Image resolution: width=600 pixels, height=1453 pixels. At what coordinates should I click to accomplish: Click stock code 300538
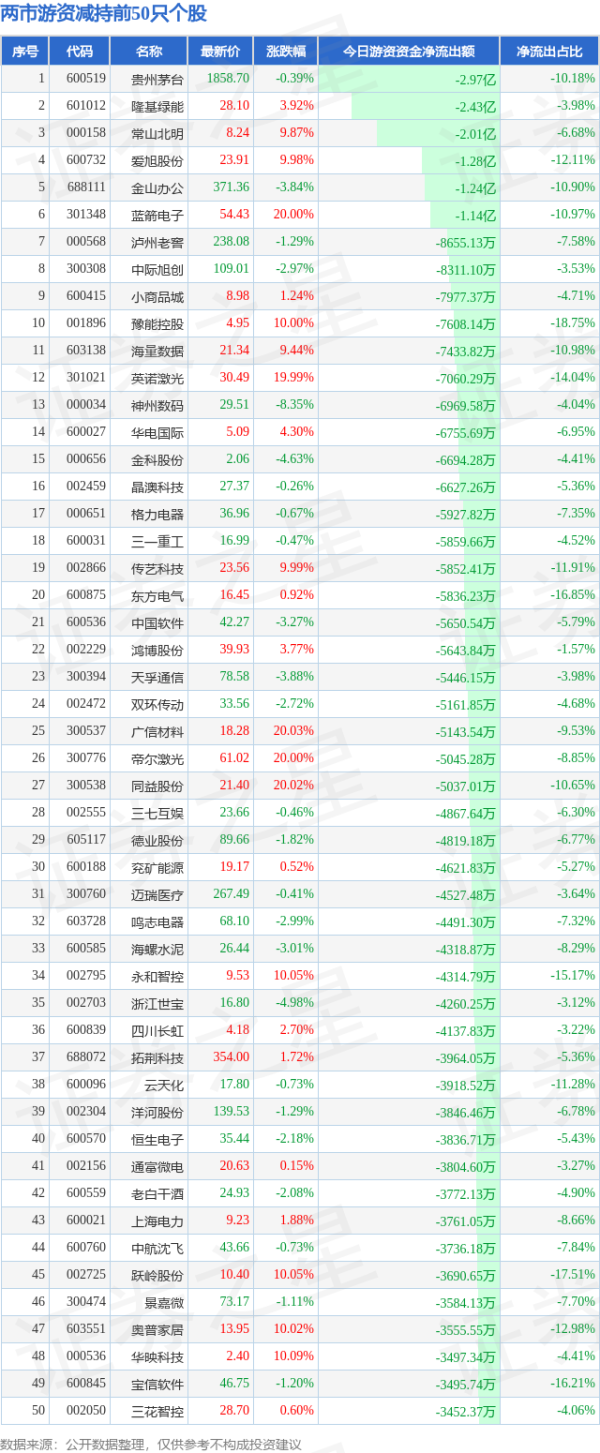(86, 785)
